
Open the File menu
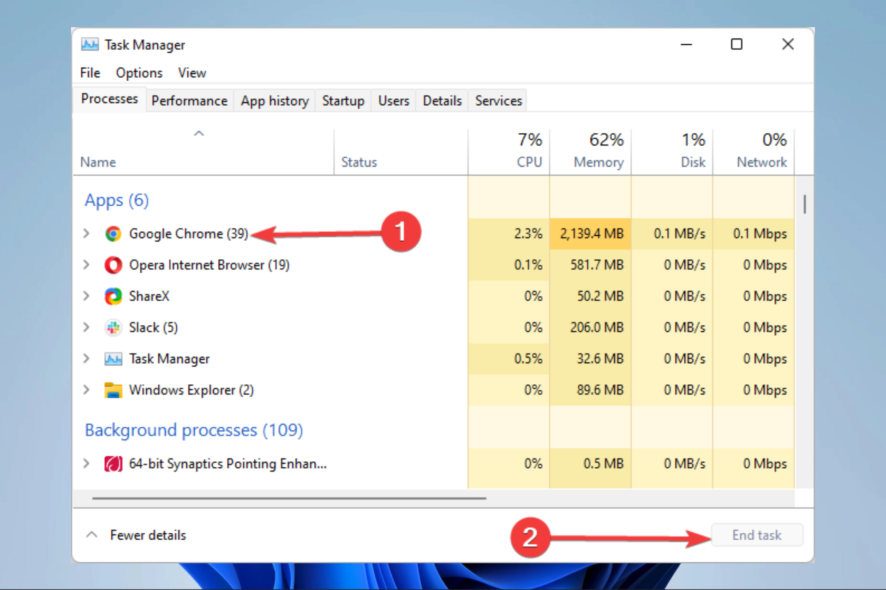tap(90, 73)
